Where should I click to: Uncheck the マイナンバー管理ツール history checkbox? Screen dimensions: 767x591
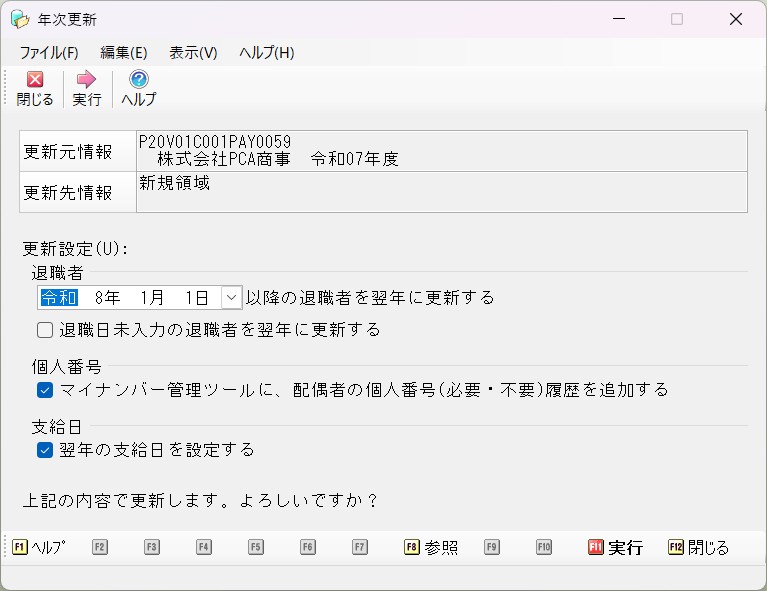point(45,390)
